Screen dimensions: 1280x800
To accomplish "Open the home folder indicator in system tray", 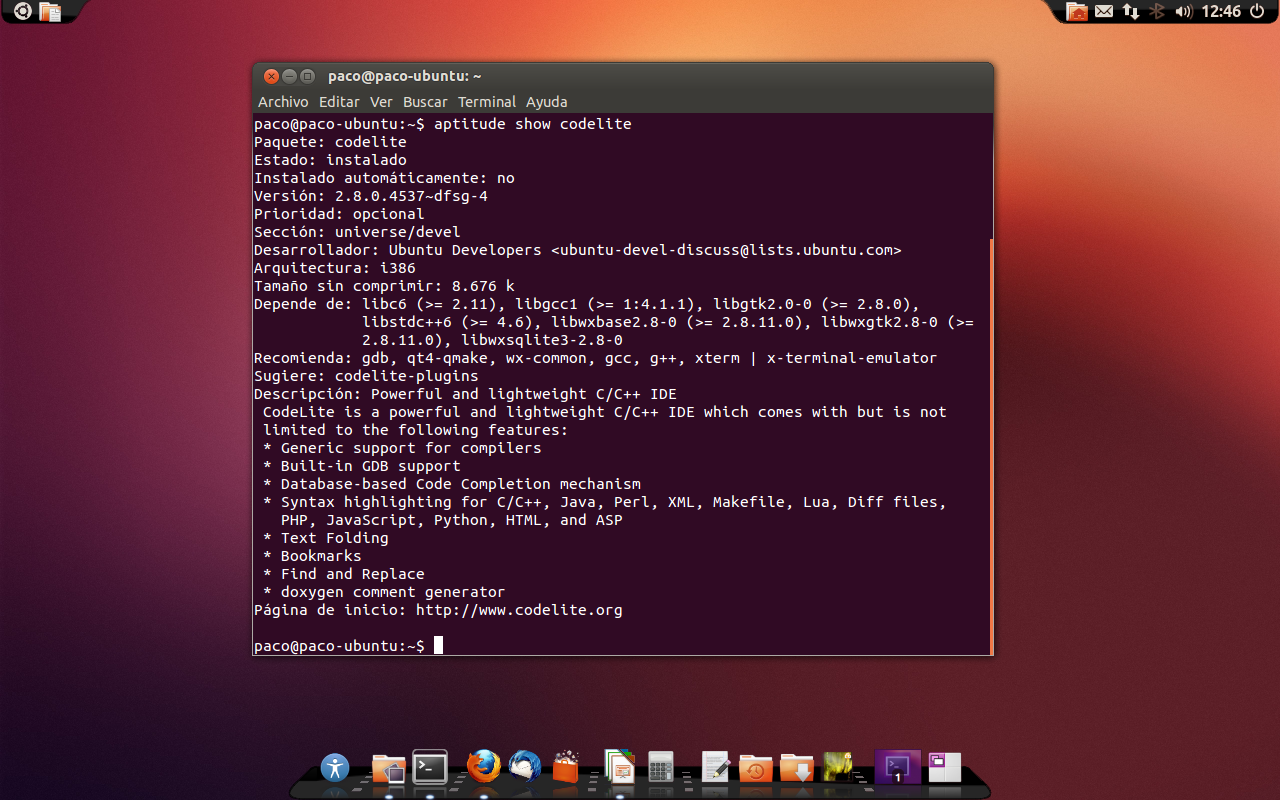I will click(x=1077, y=12).
